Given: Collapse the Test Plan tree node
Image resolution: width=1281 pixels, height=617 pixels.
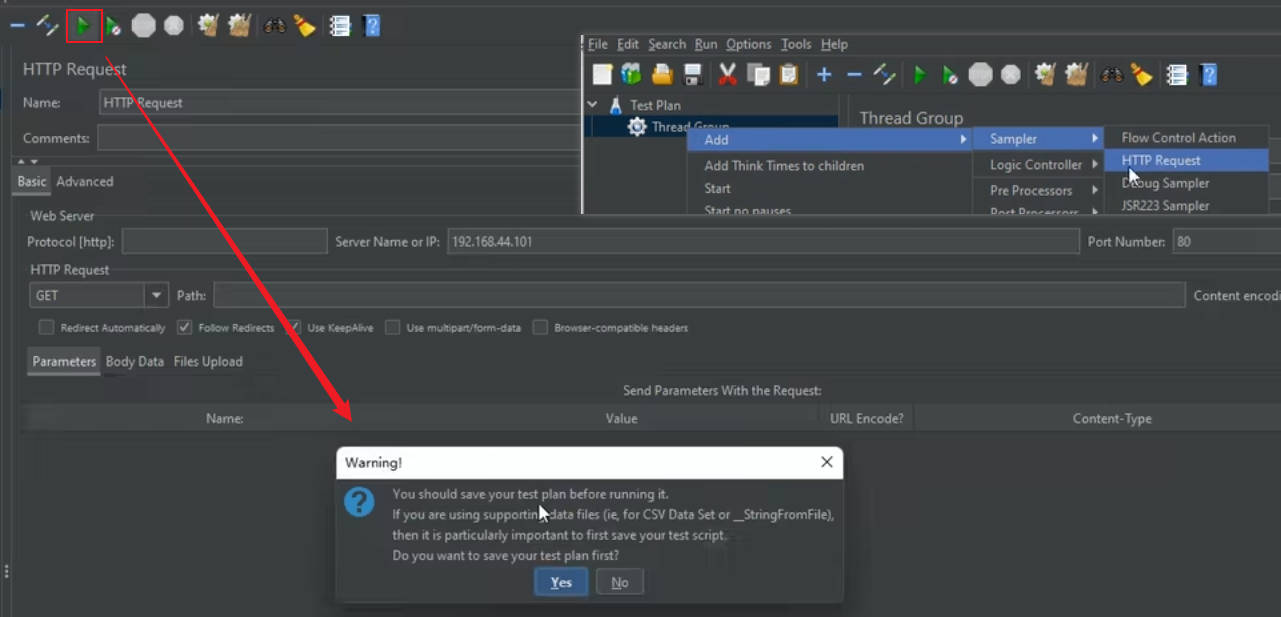Looking at the screenshot, I should (593, 105).
